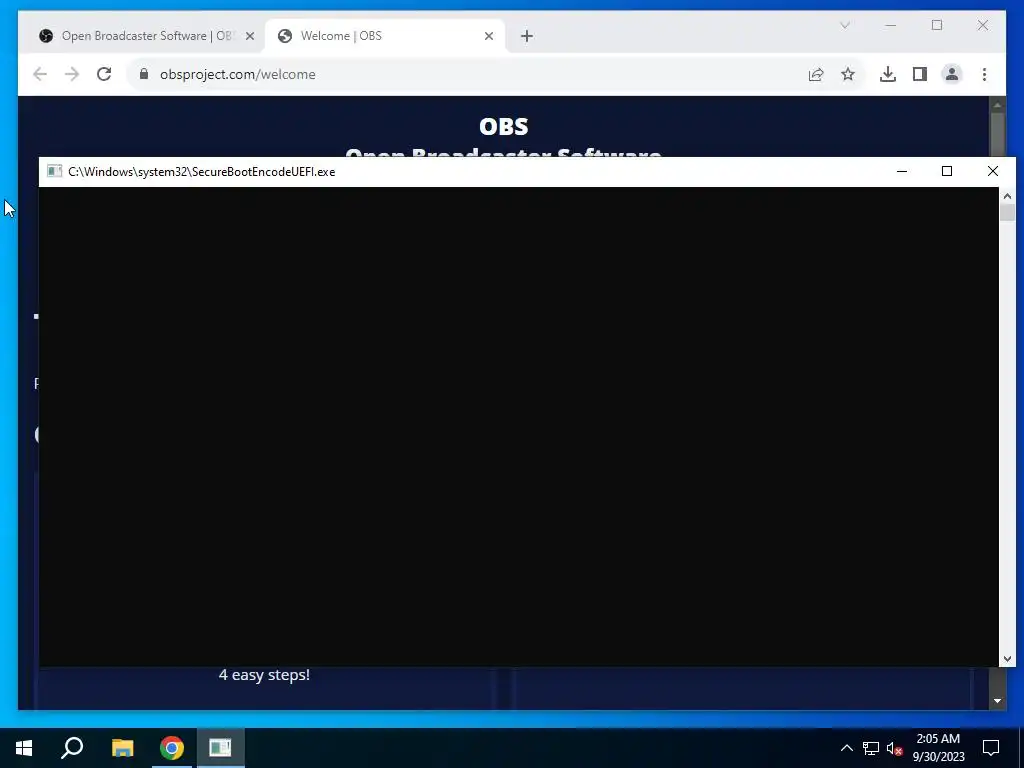Open the Windows Start menu
Screen dimensions: 1024x768
click(x=24, y=748)
